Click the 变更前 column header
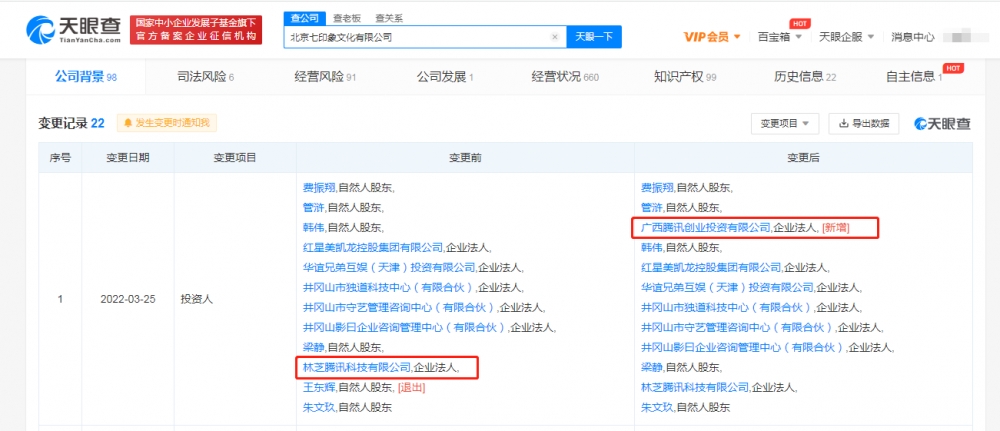The image size is (1000, 431). click(465, 157)
